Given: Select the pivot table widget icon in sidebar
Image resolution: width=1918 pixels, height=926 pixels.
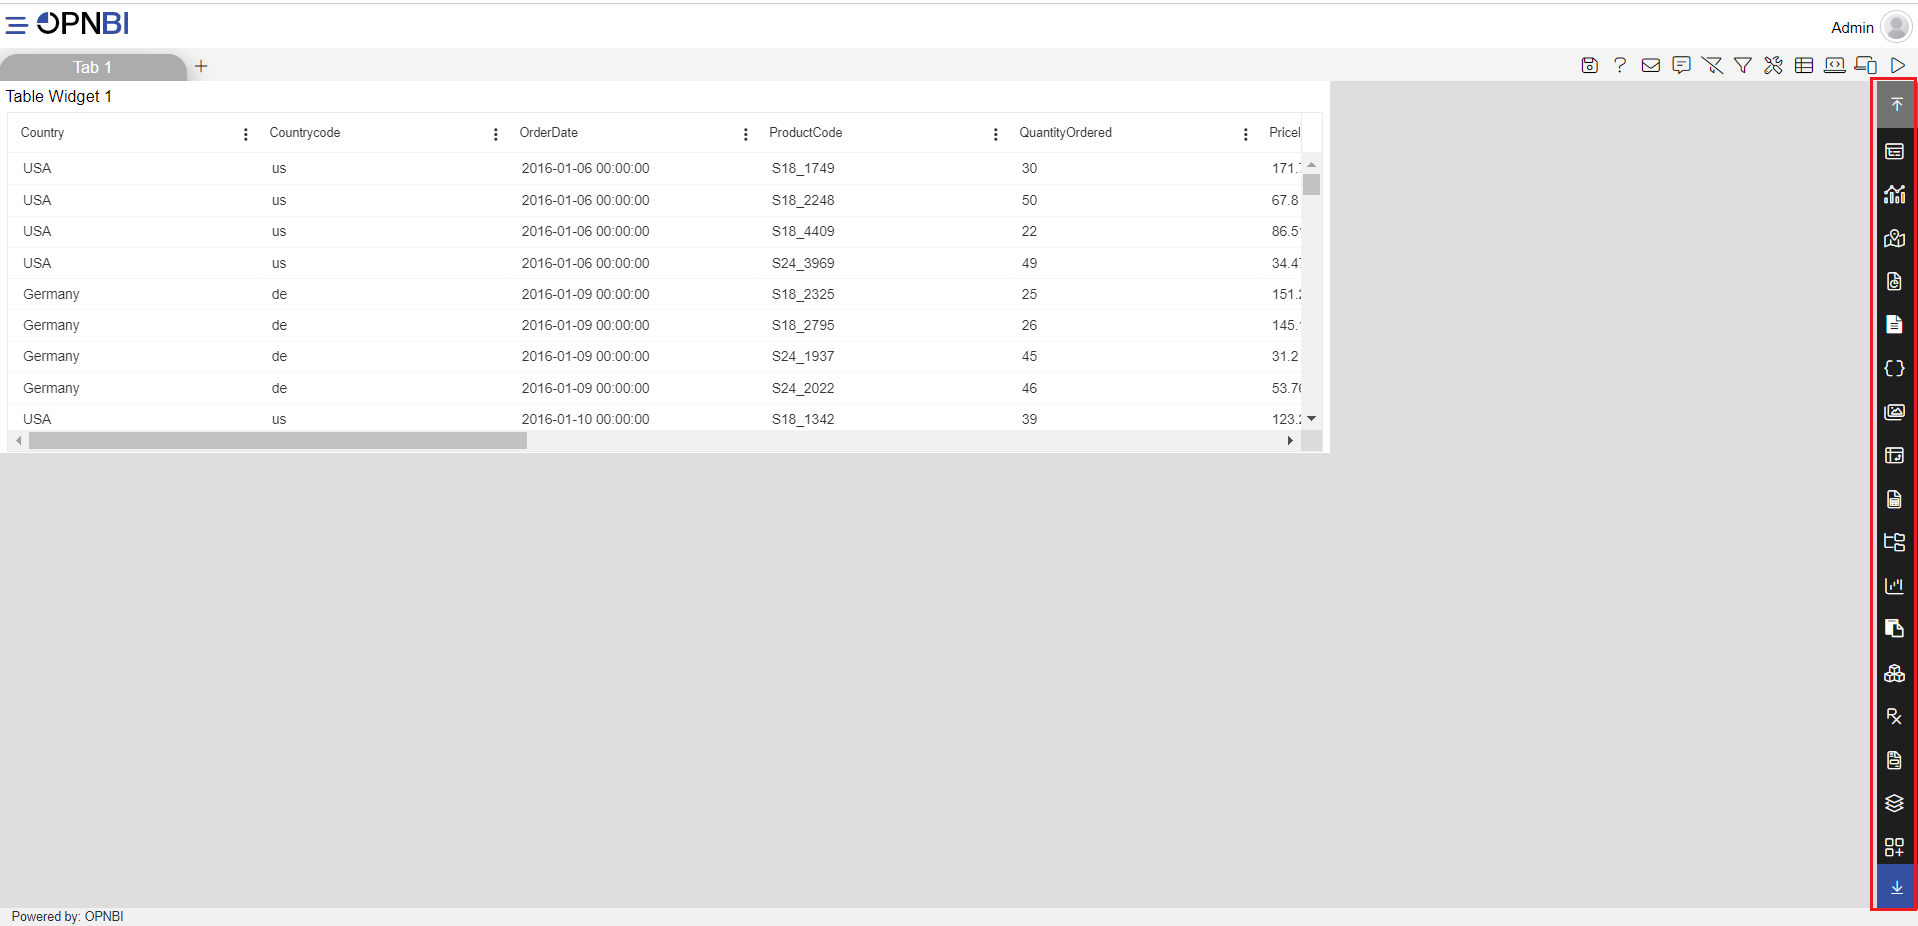Looking at the screenshot, I should click(1894, 455).
